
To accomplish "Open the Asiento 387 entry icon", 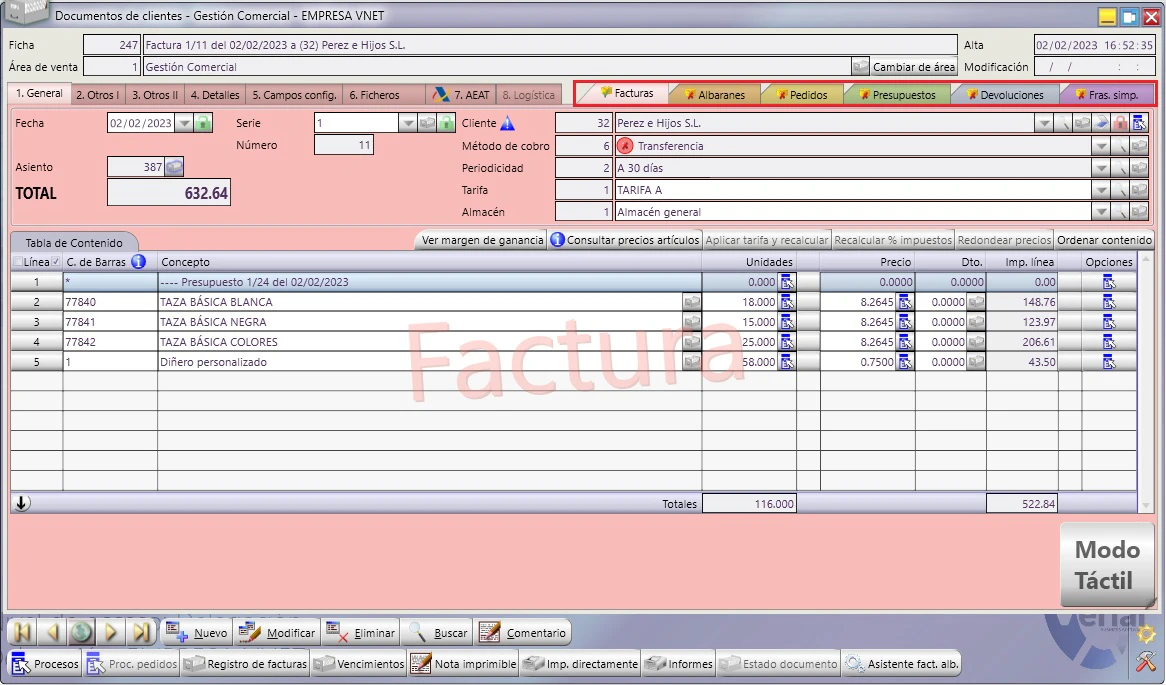I will 174,167.
